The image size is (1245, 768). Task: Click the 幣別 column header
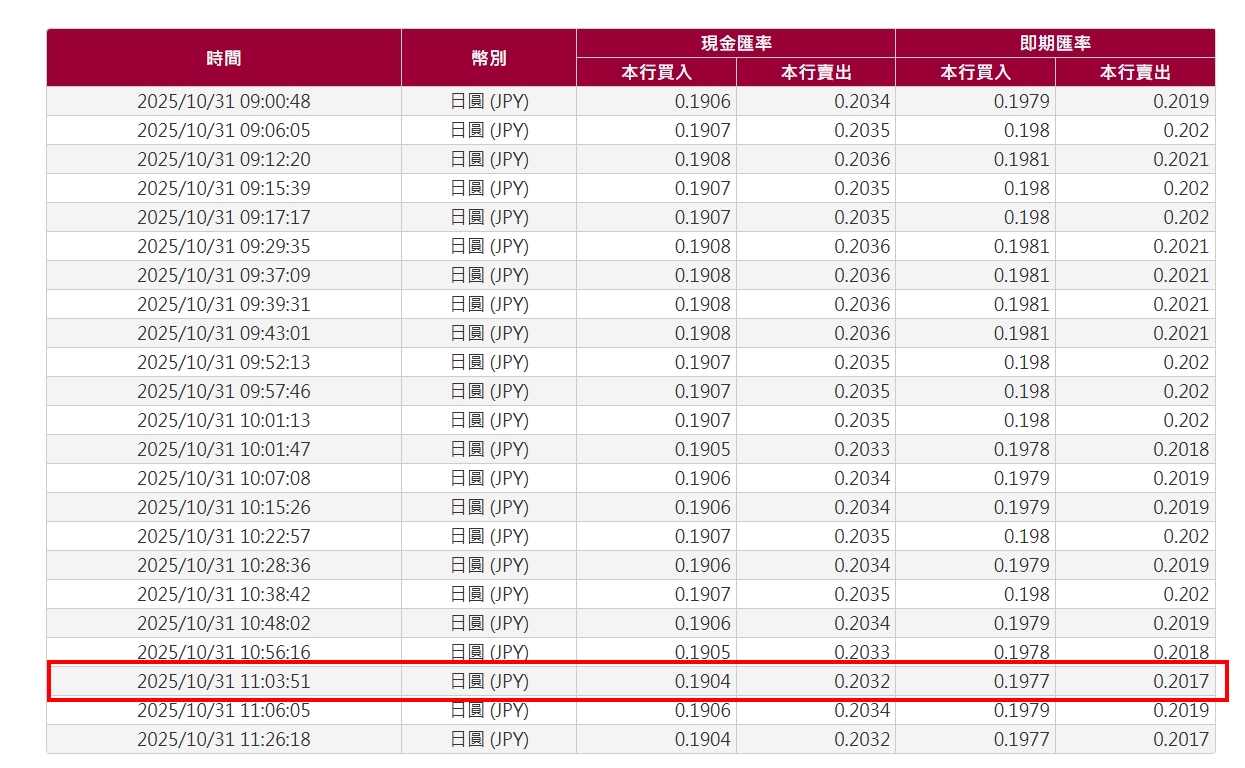click(489, 58)
